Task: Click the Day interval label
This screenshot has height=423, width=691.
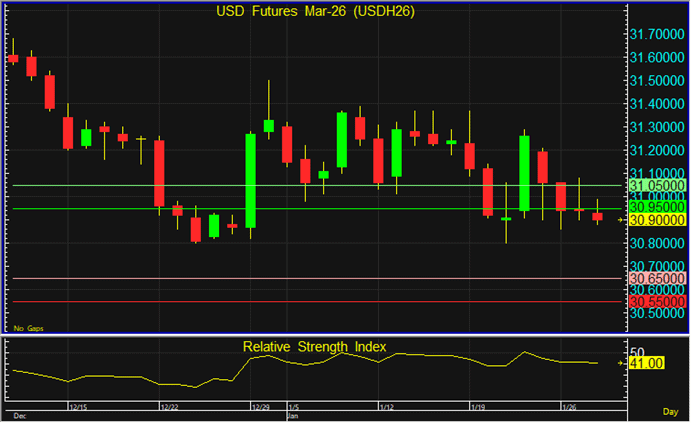Action: (x=669, y=411)
